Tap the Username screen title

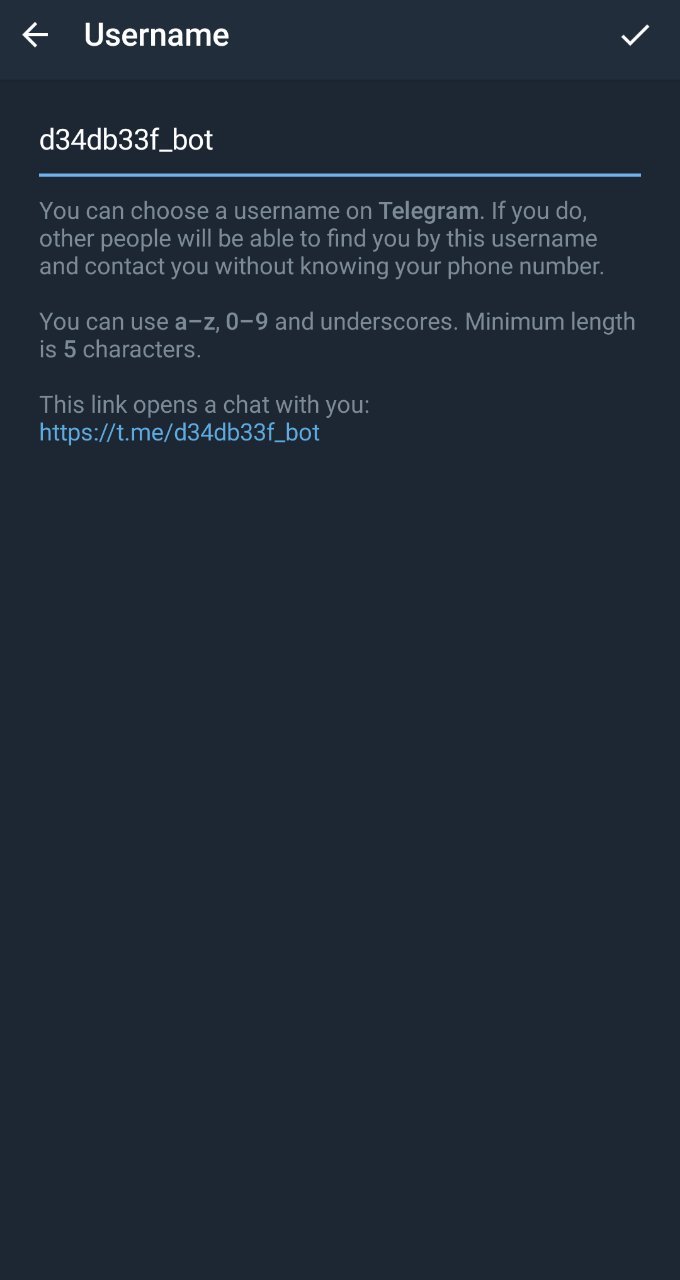pos(157,36)
